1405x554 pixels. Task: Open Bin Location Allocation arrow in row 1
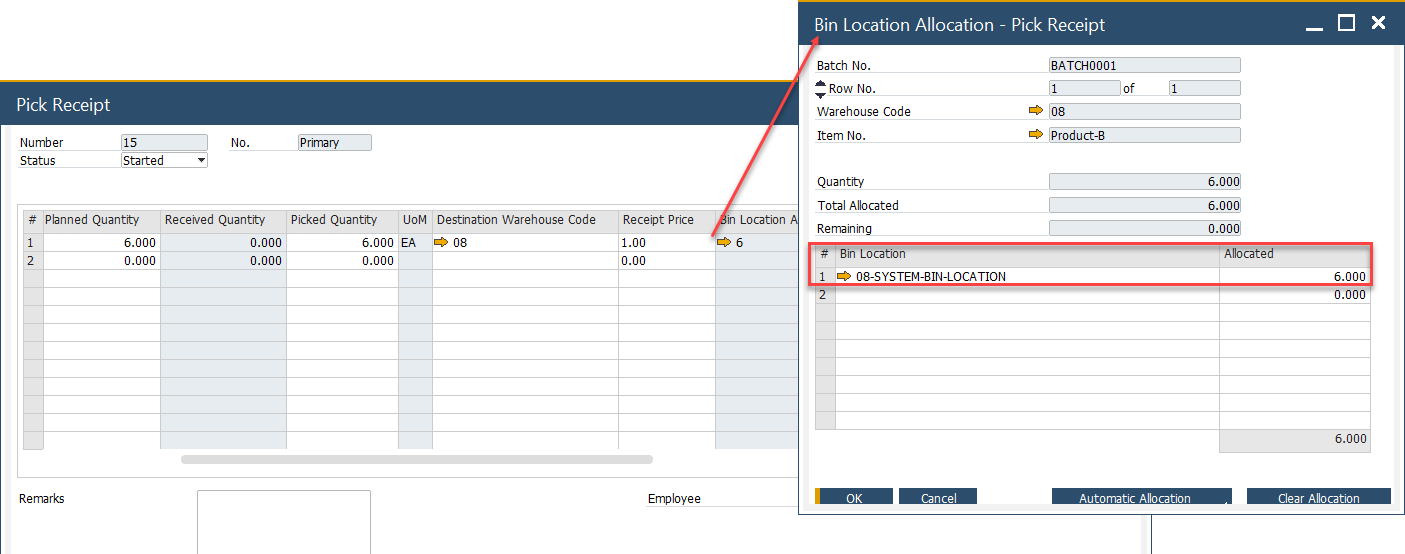[725, 243]
